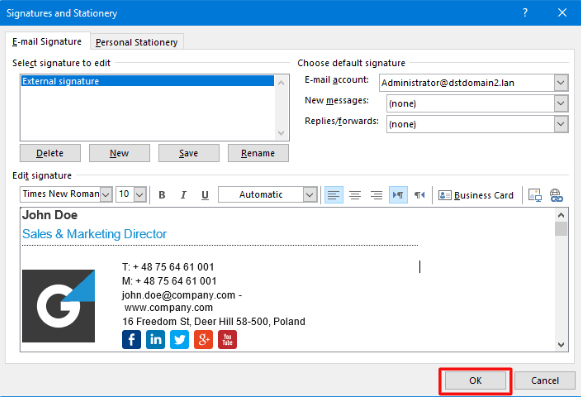Click the LinkedIn icon in signature
581x397 pixels.
click(155, 340)
